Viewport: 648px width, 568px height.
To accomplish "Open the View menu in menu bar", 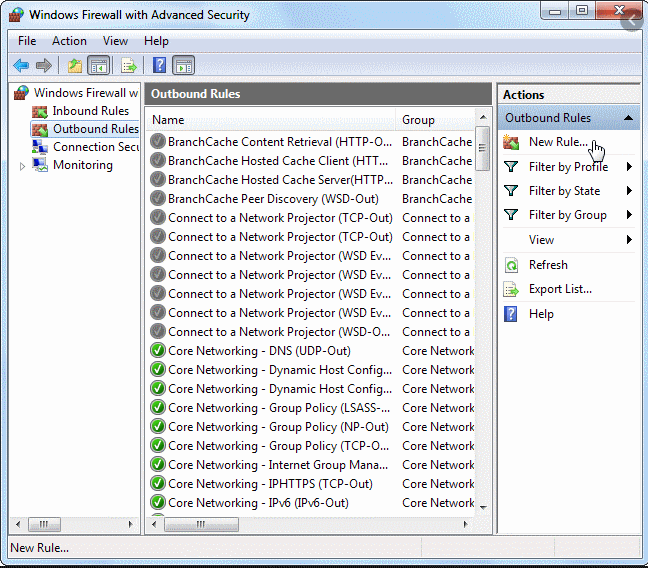I will 115,41.
